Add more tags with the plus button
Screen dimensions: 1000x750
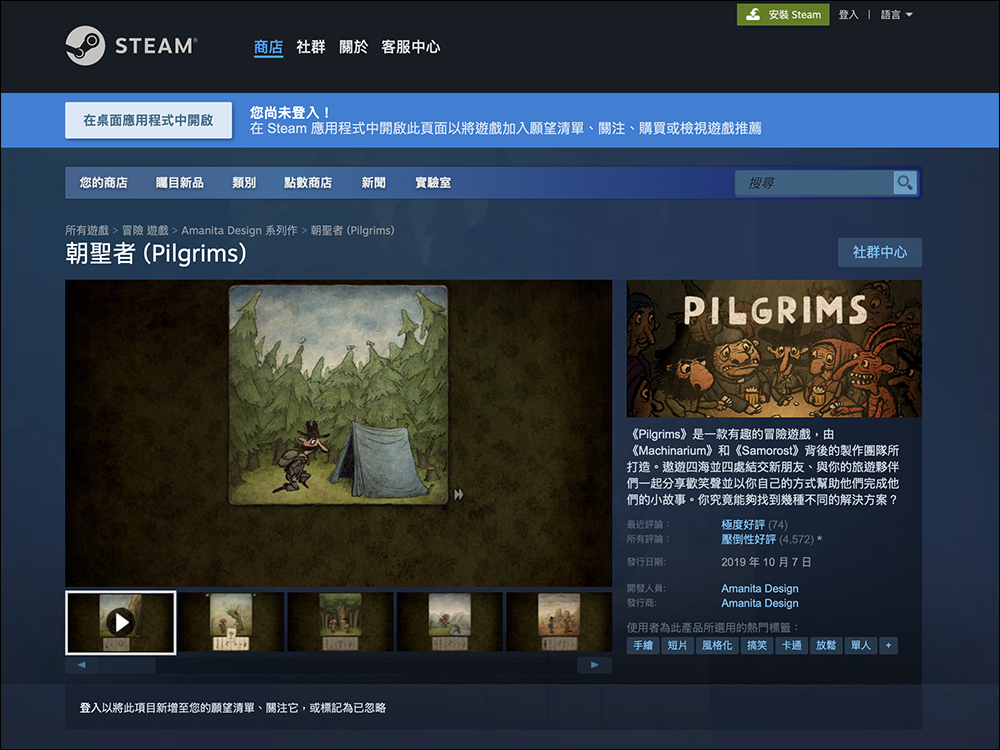(x=888, y=645)
